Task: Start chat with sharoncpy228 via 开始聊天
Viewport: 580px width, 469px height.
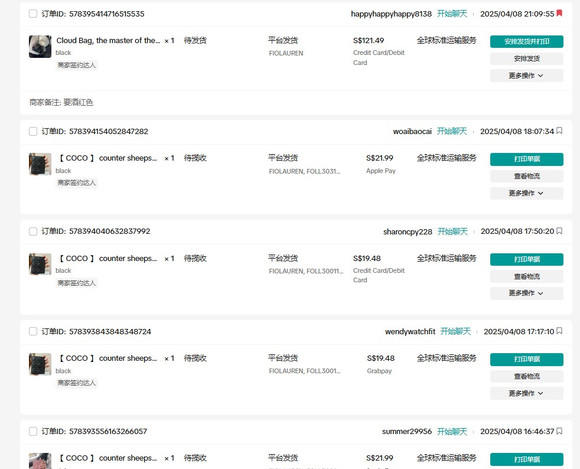Action: pyautogui.click(x=452, y=232)
